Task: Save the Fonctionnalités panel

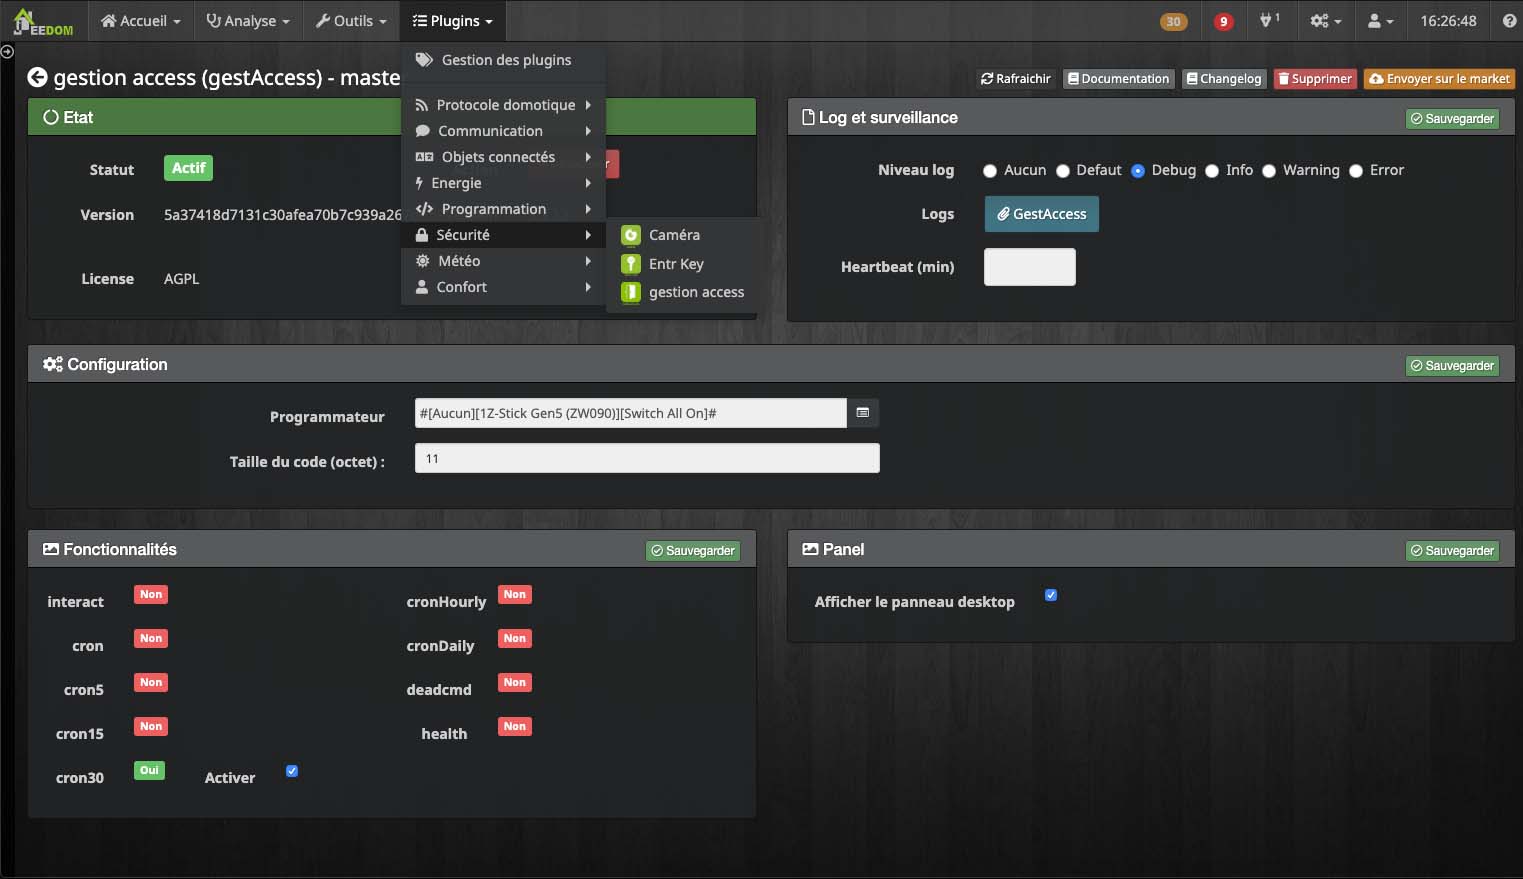Action: click(x=693, y=551)
